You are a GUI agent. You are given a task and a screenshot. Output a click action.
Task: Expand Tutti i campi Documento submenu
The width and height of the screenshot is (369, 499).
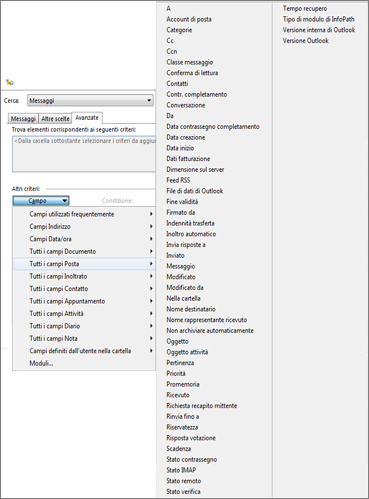tap(84, 251)
